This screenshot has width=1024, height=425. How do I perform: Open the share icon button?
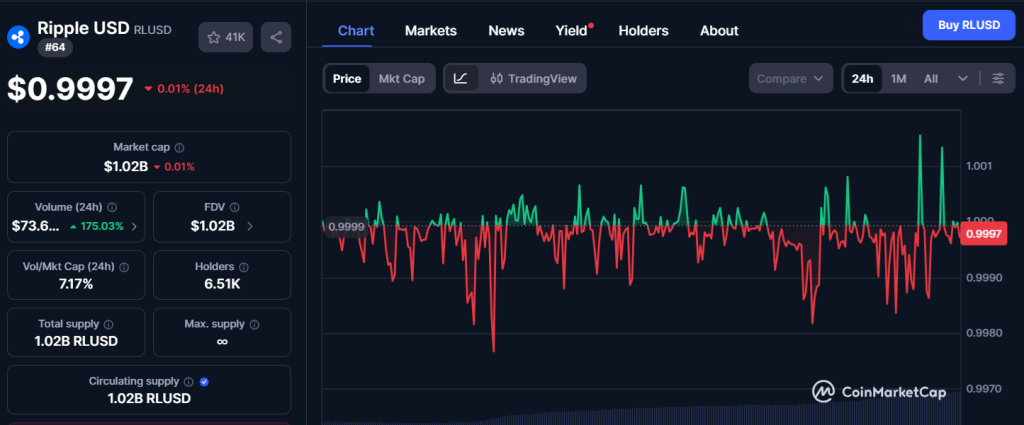point(276,37)
